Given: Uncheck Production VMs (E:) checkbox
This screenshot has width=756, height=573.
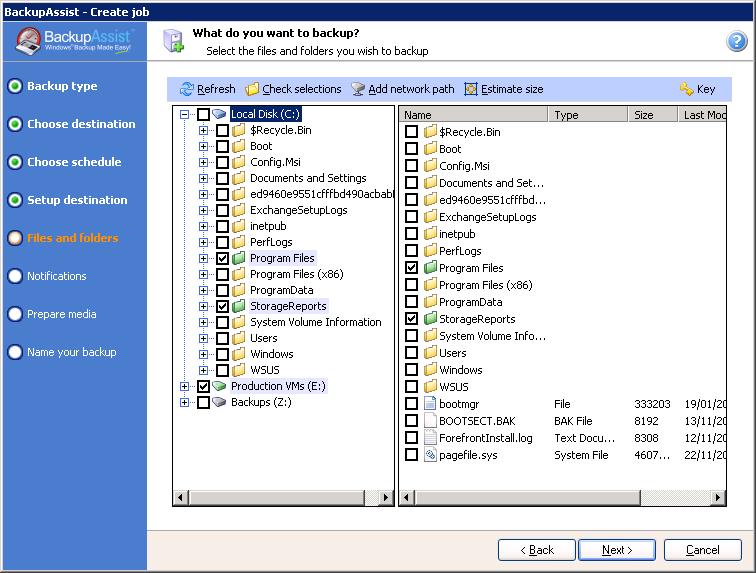Looking at the screenshot, I should coord(203,386).
